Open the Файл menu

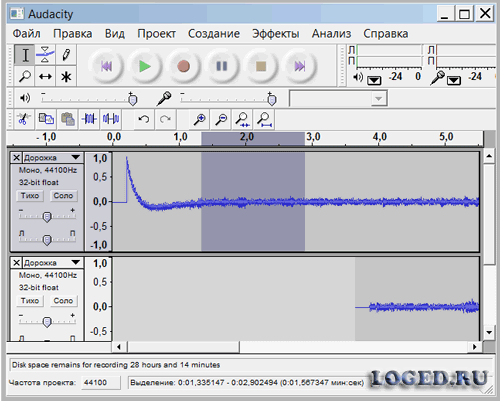tap(26, 34)
